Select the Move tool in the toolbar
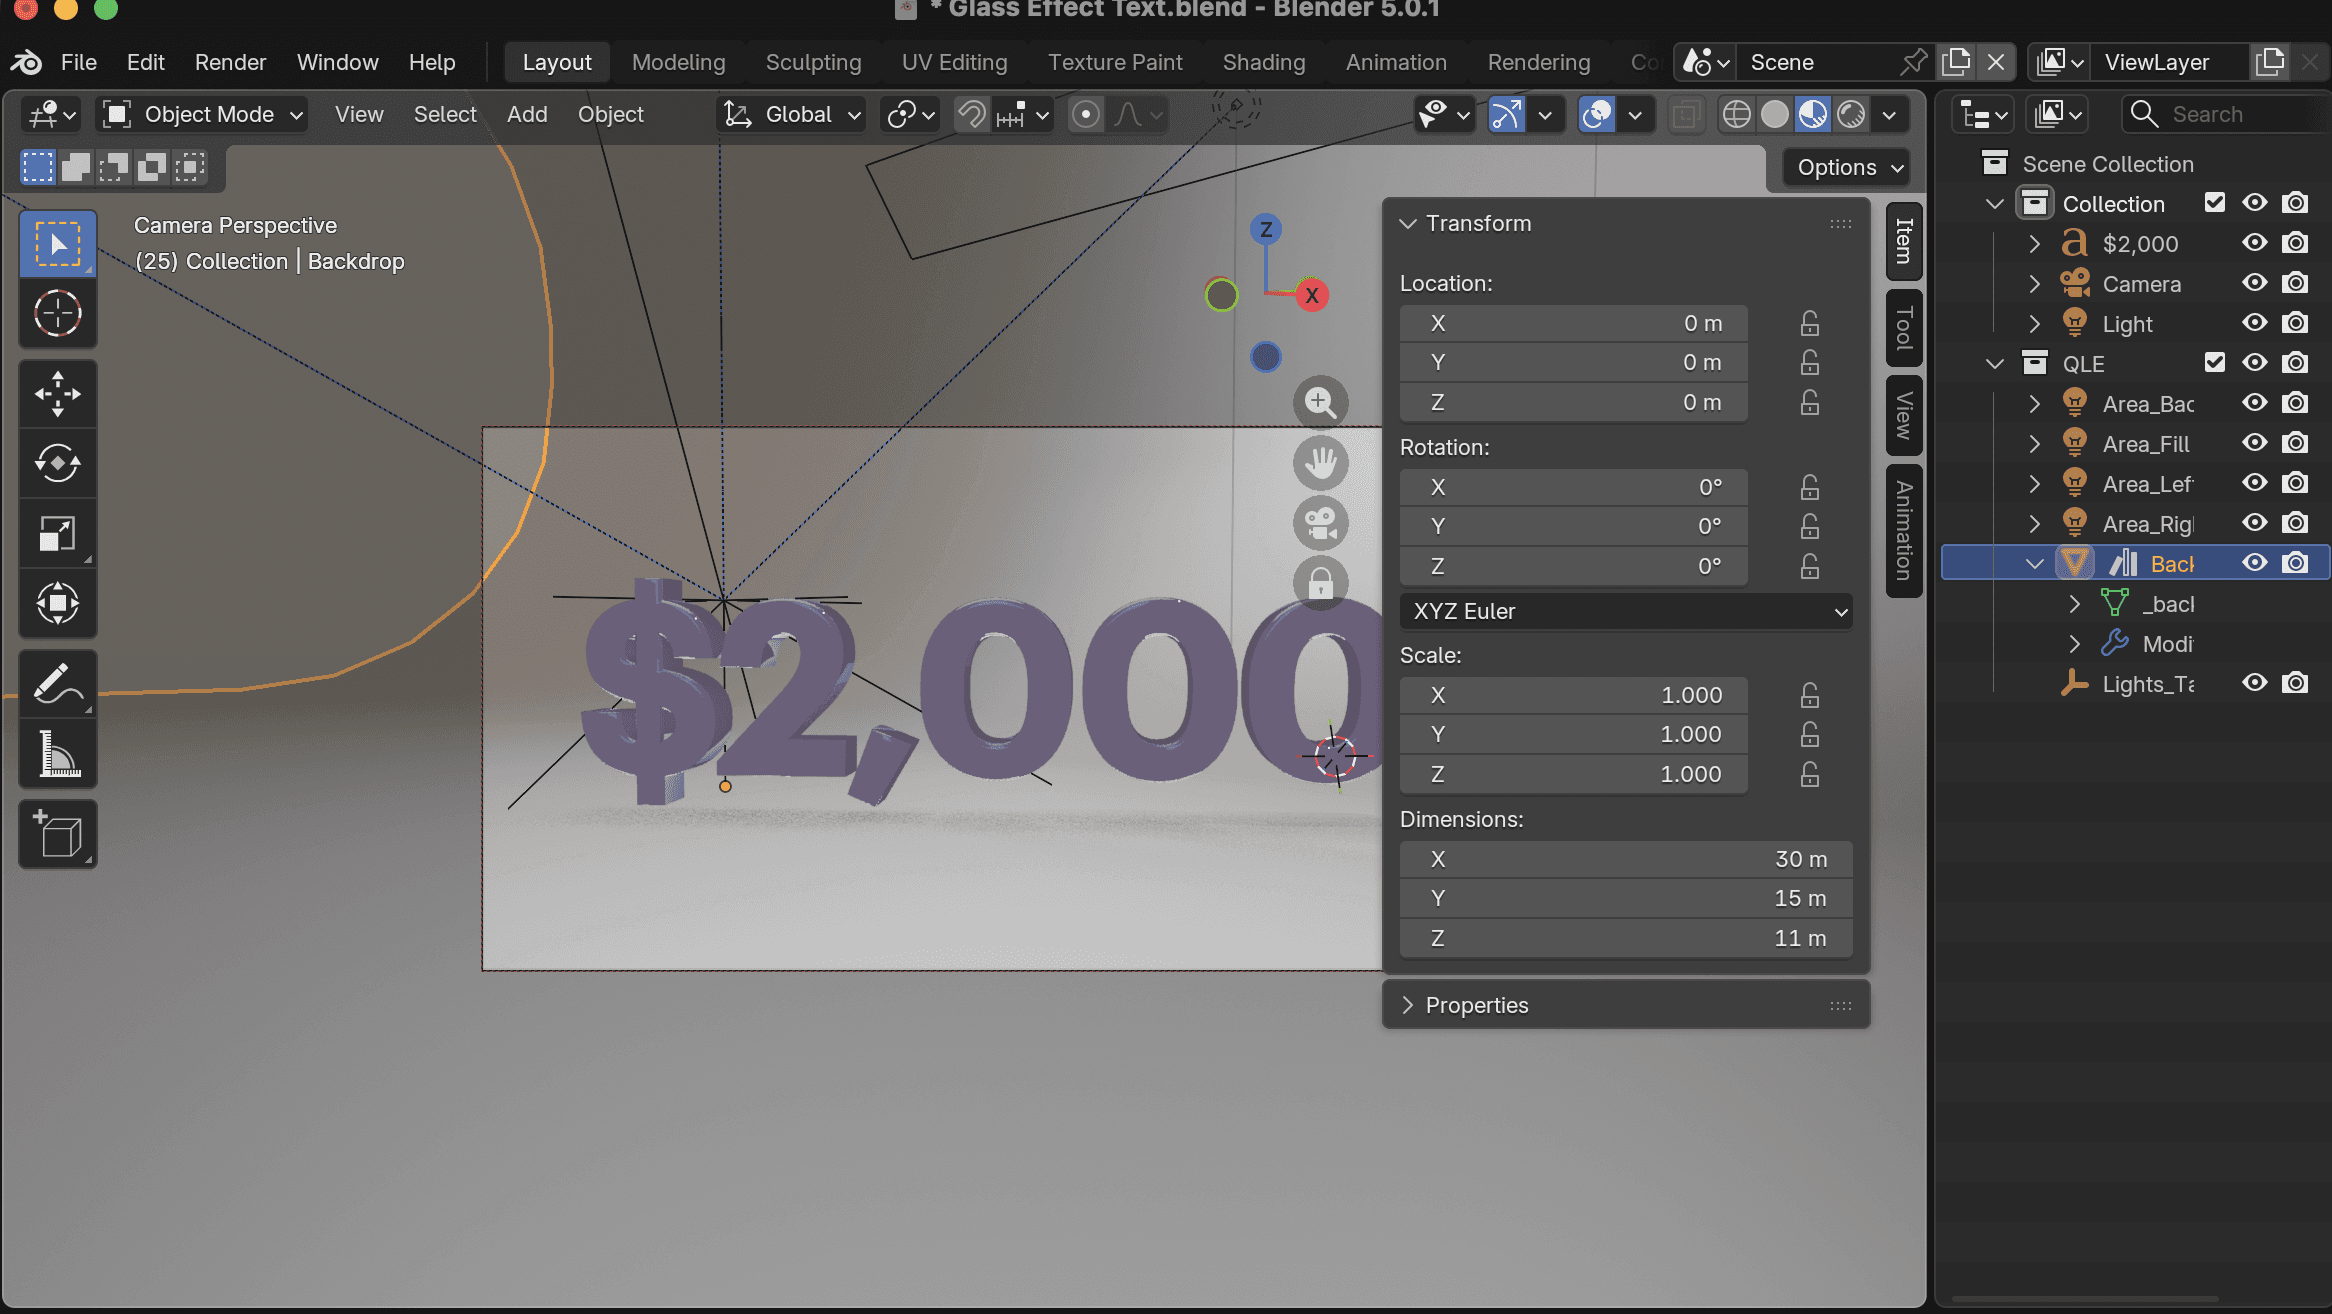The image size is (2332, 1314). (57, 393)
